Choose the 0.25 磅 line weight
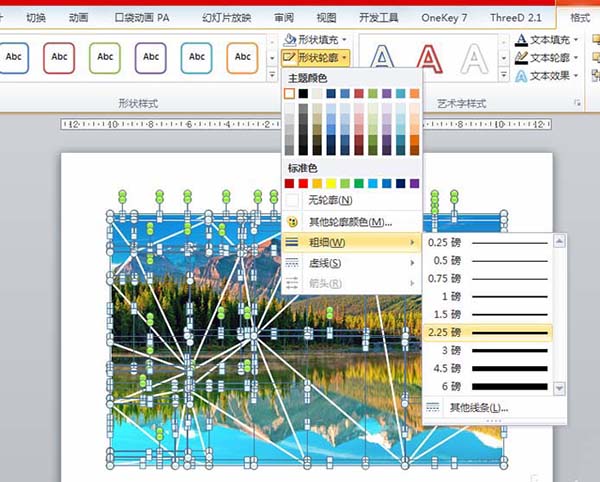 point(488,242)
